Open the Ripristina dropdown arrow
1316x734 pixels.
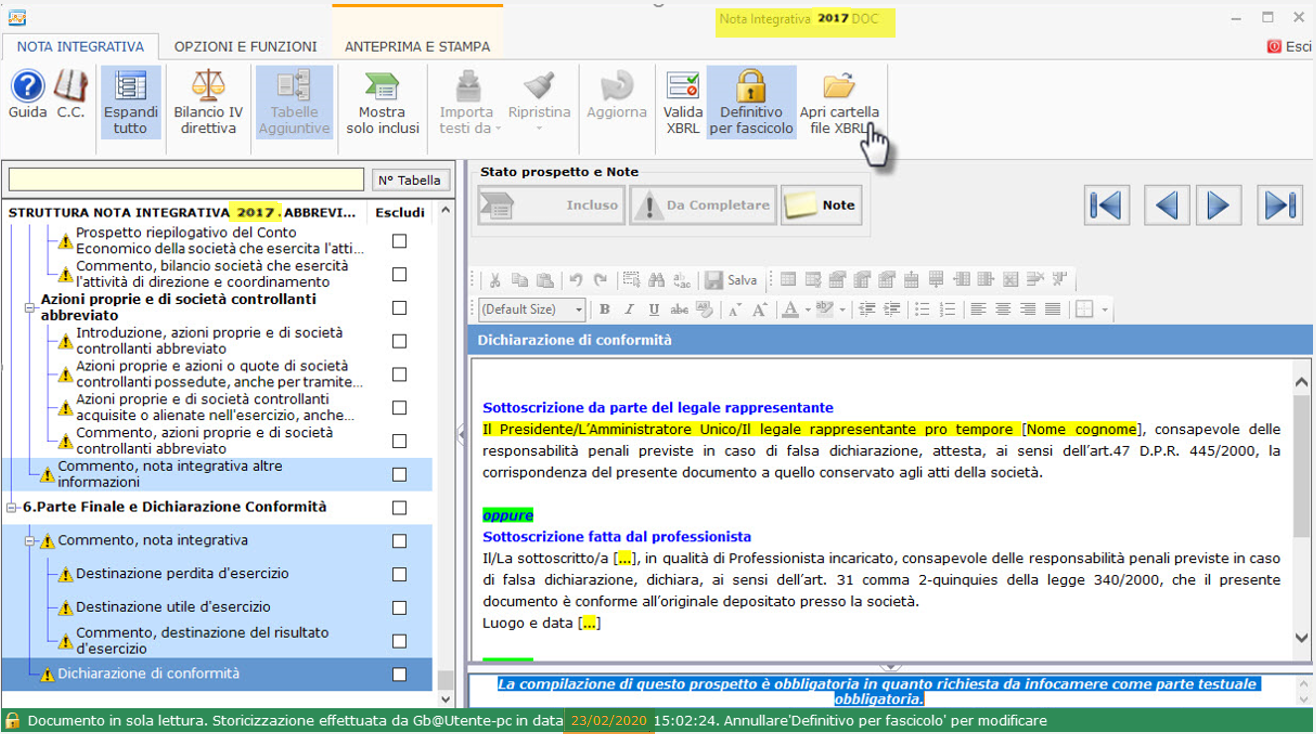(539, 128)
